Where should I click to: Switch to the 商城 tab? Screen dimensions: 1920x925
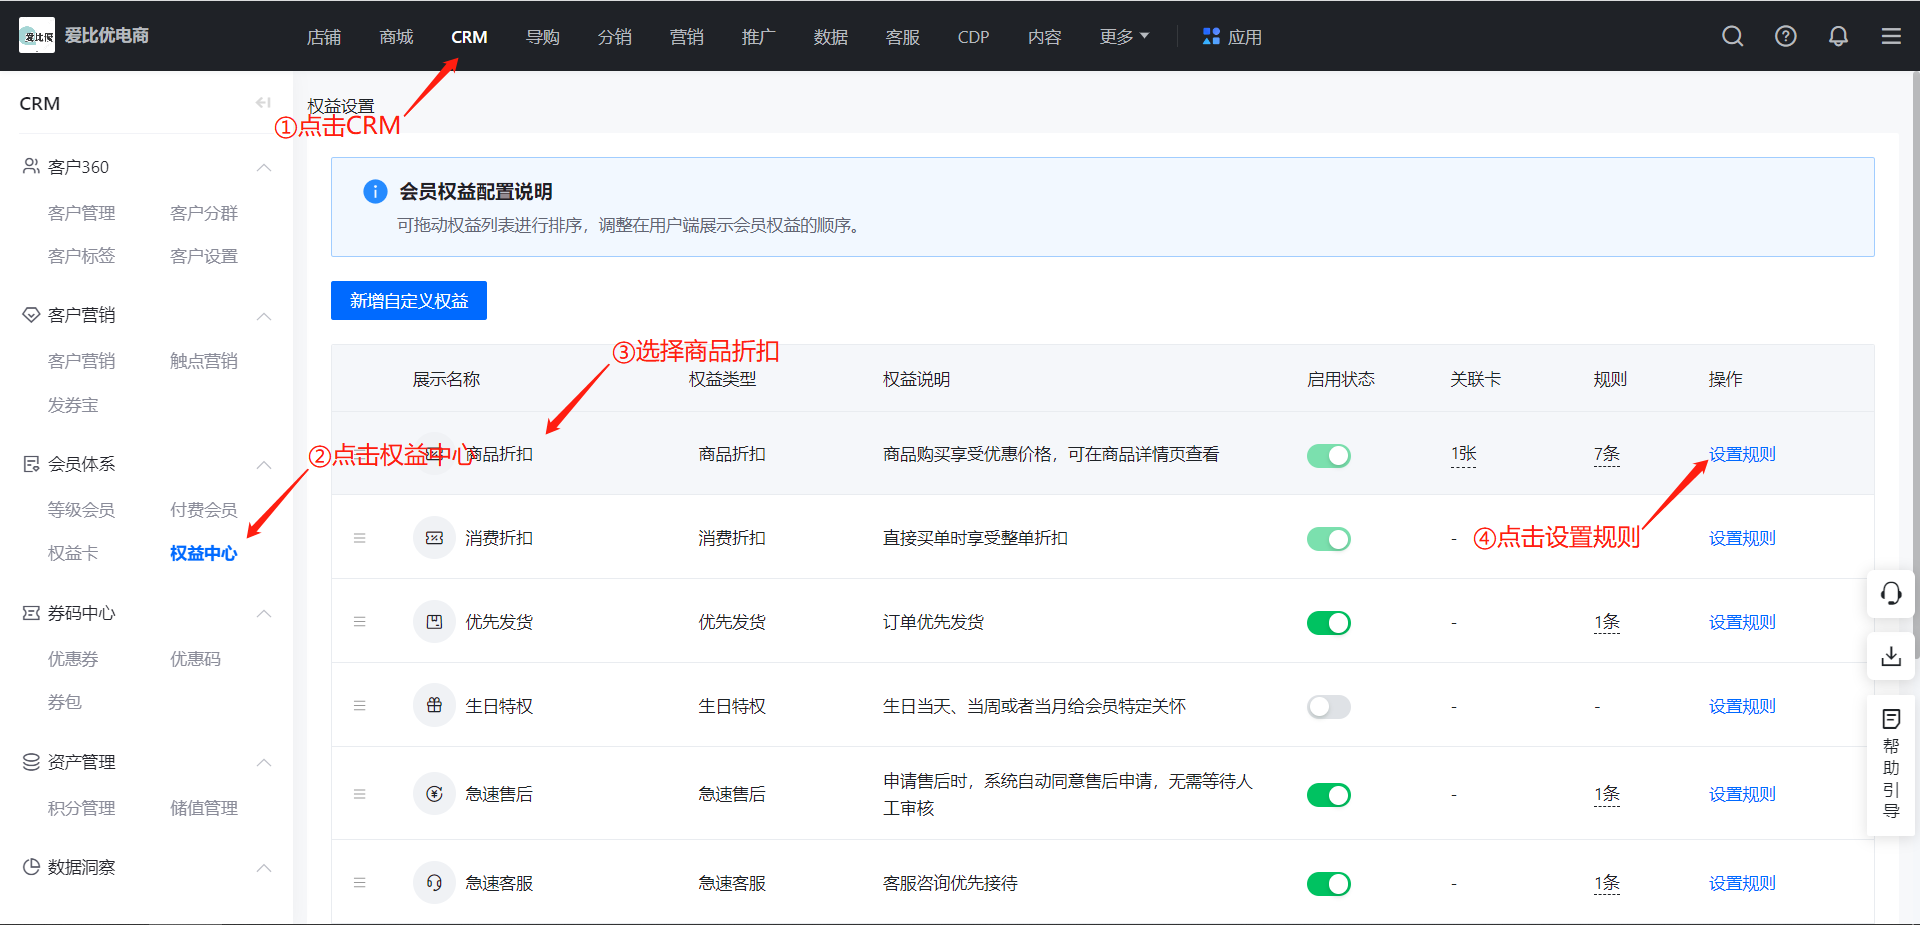point(396,37)
